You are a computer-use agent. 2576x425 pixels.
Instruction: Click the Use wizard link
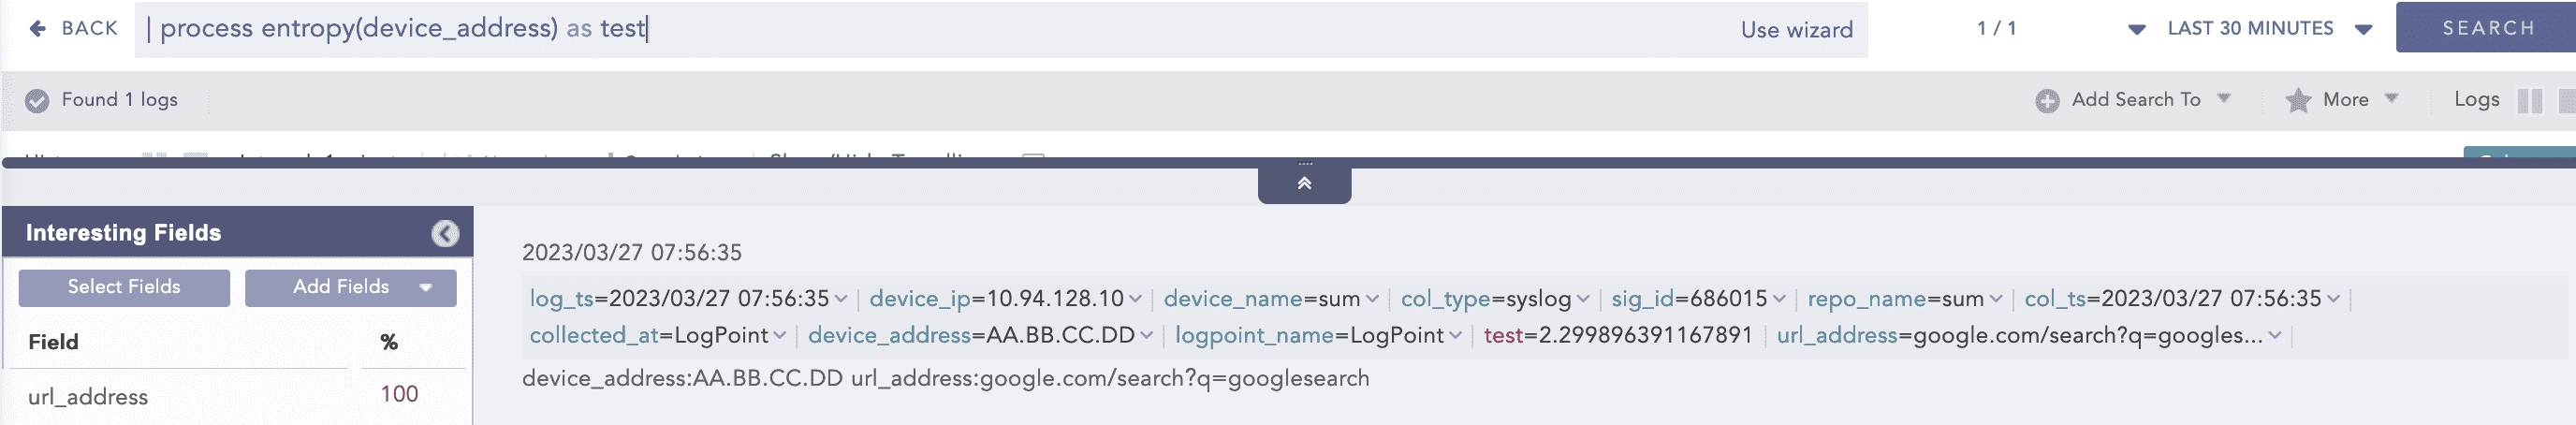point(1796,30)
